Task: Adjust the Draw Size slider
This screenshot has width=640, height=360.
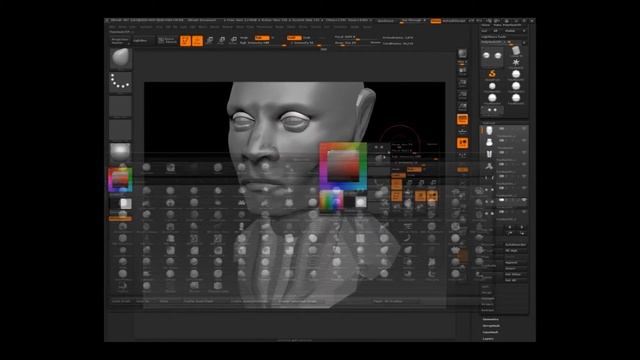Action: point(352,43)
